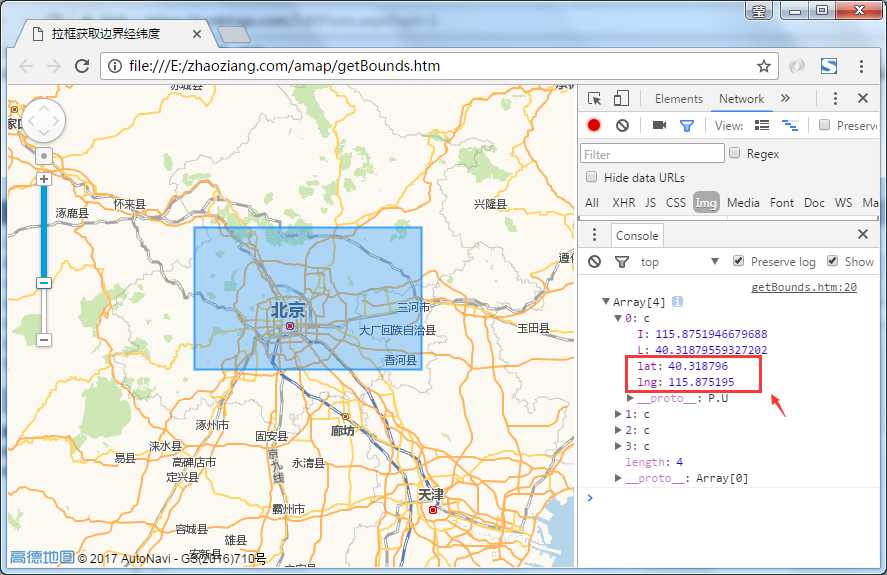Click the blue zoom slider track
This screenshot has height=575, width=887.
pos(44,232)
